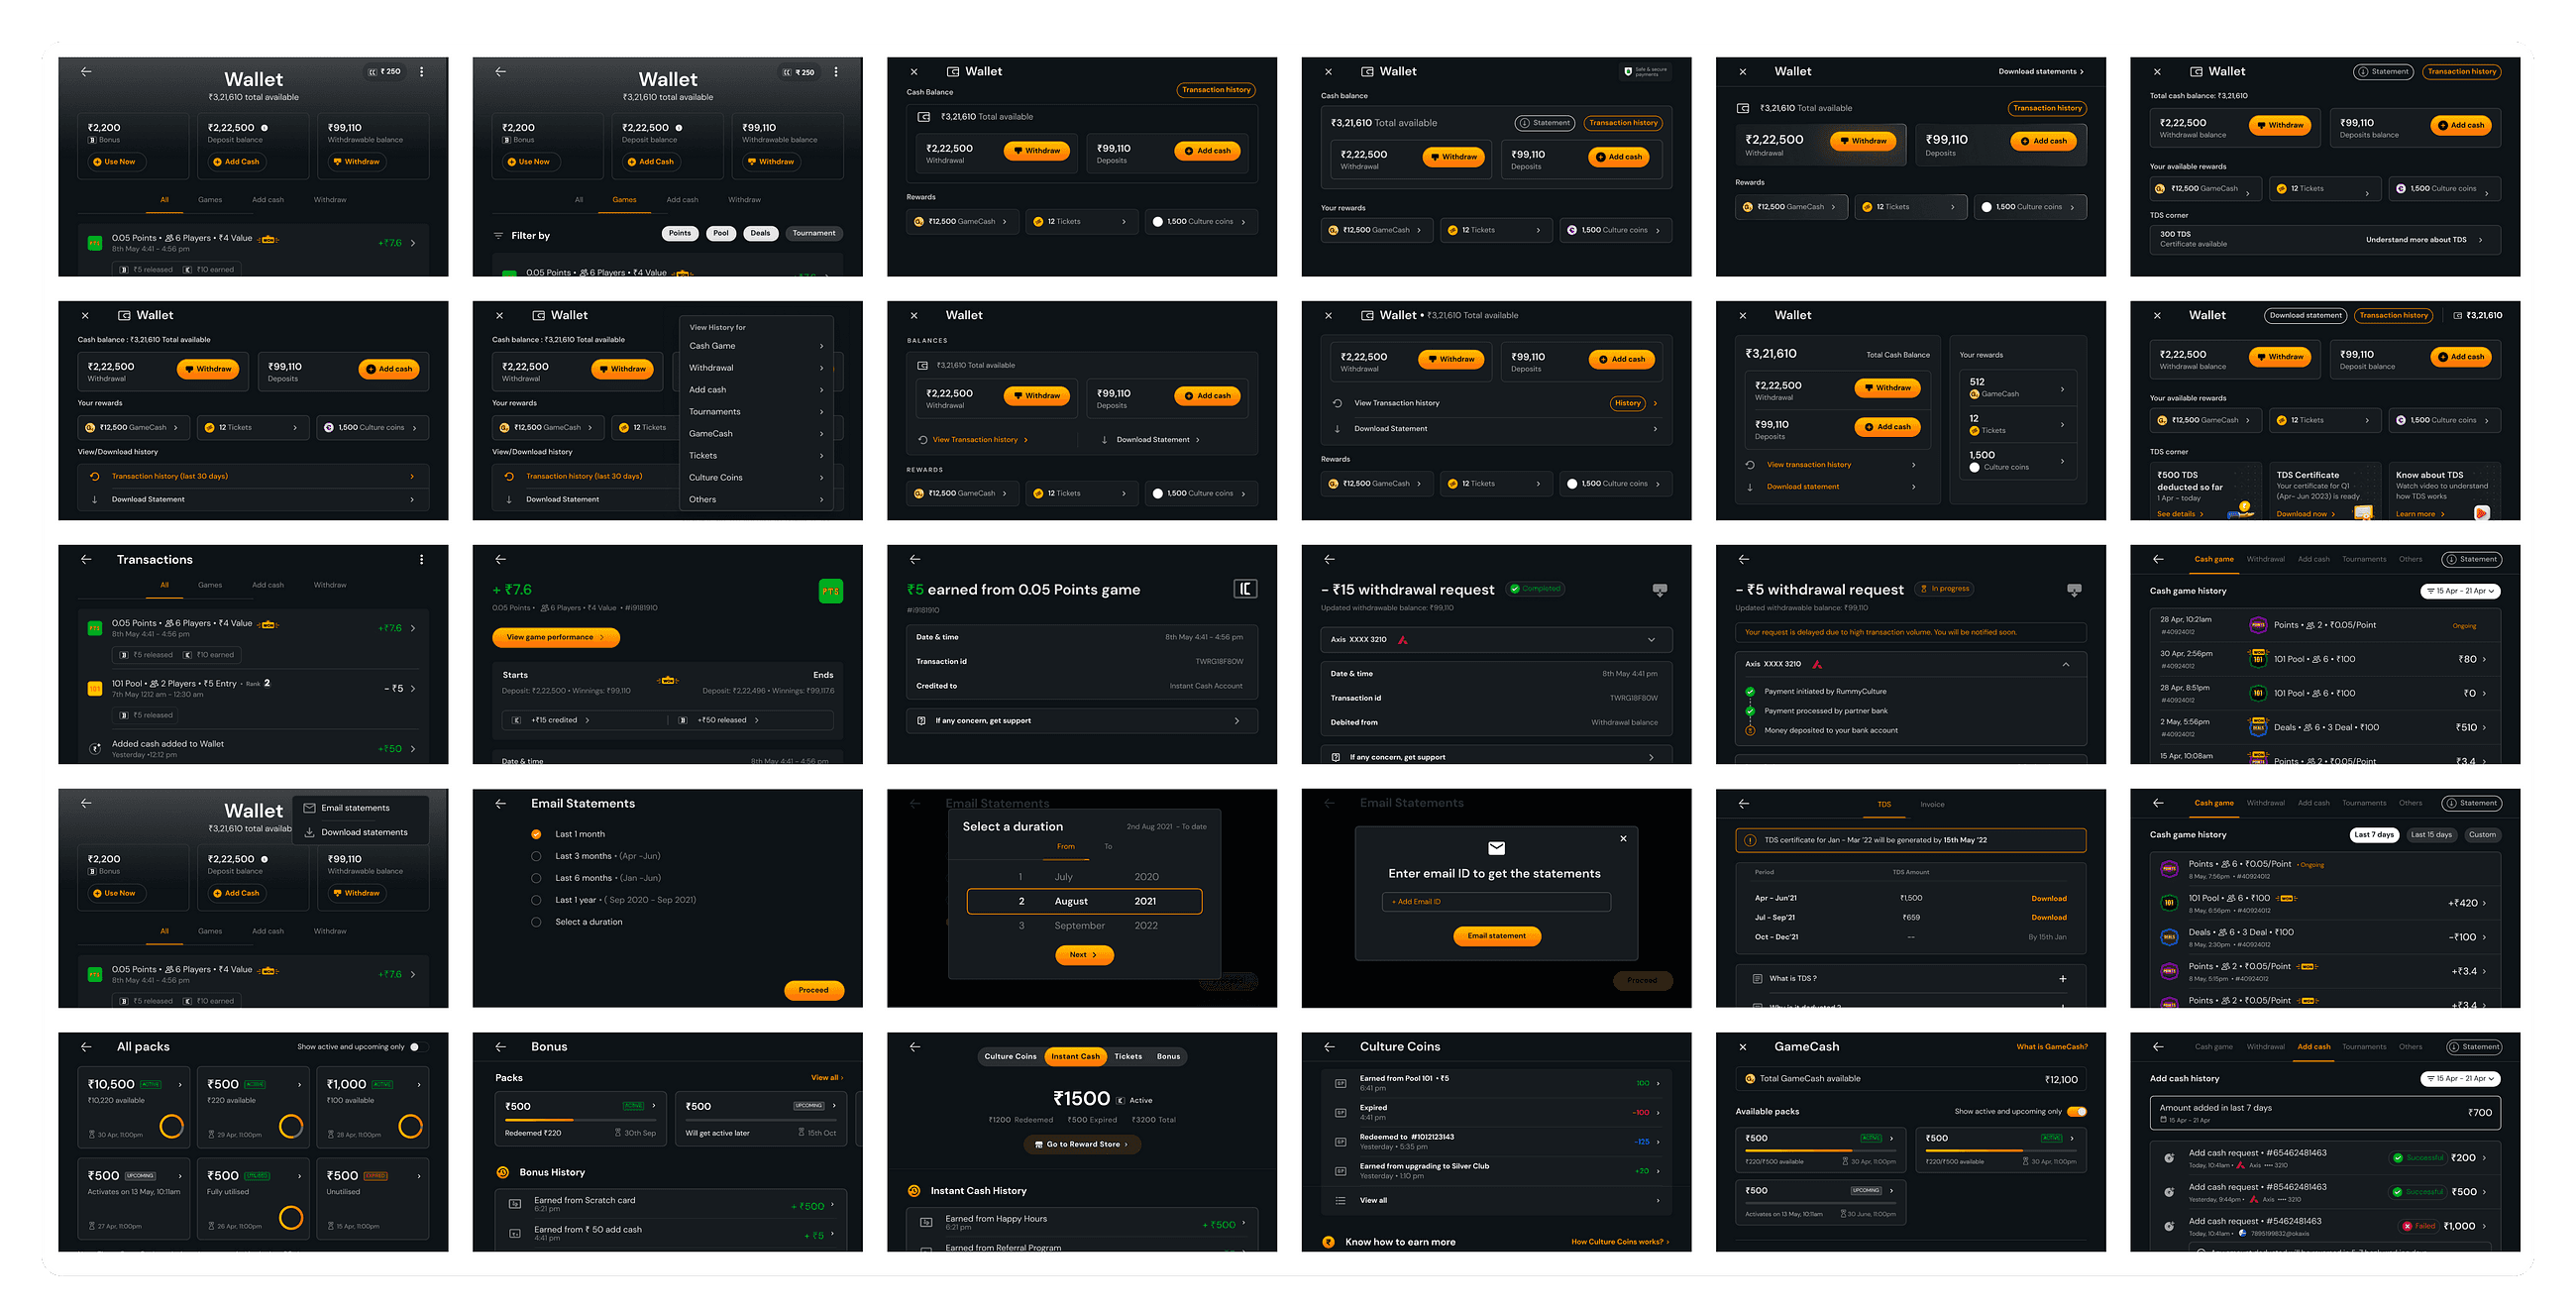The image size is (2576, 1309).
Task: Close the GameCash screen with the X icon
Action: [x=1743, y=1047]
